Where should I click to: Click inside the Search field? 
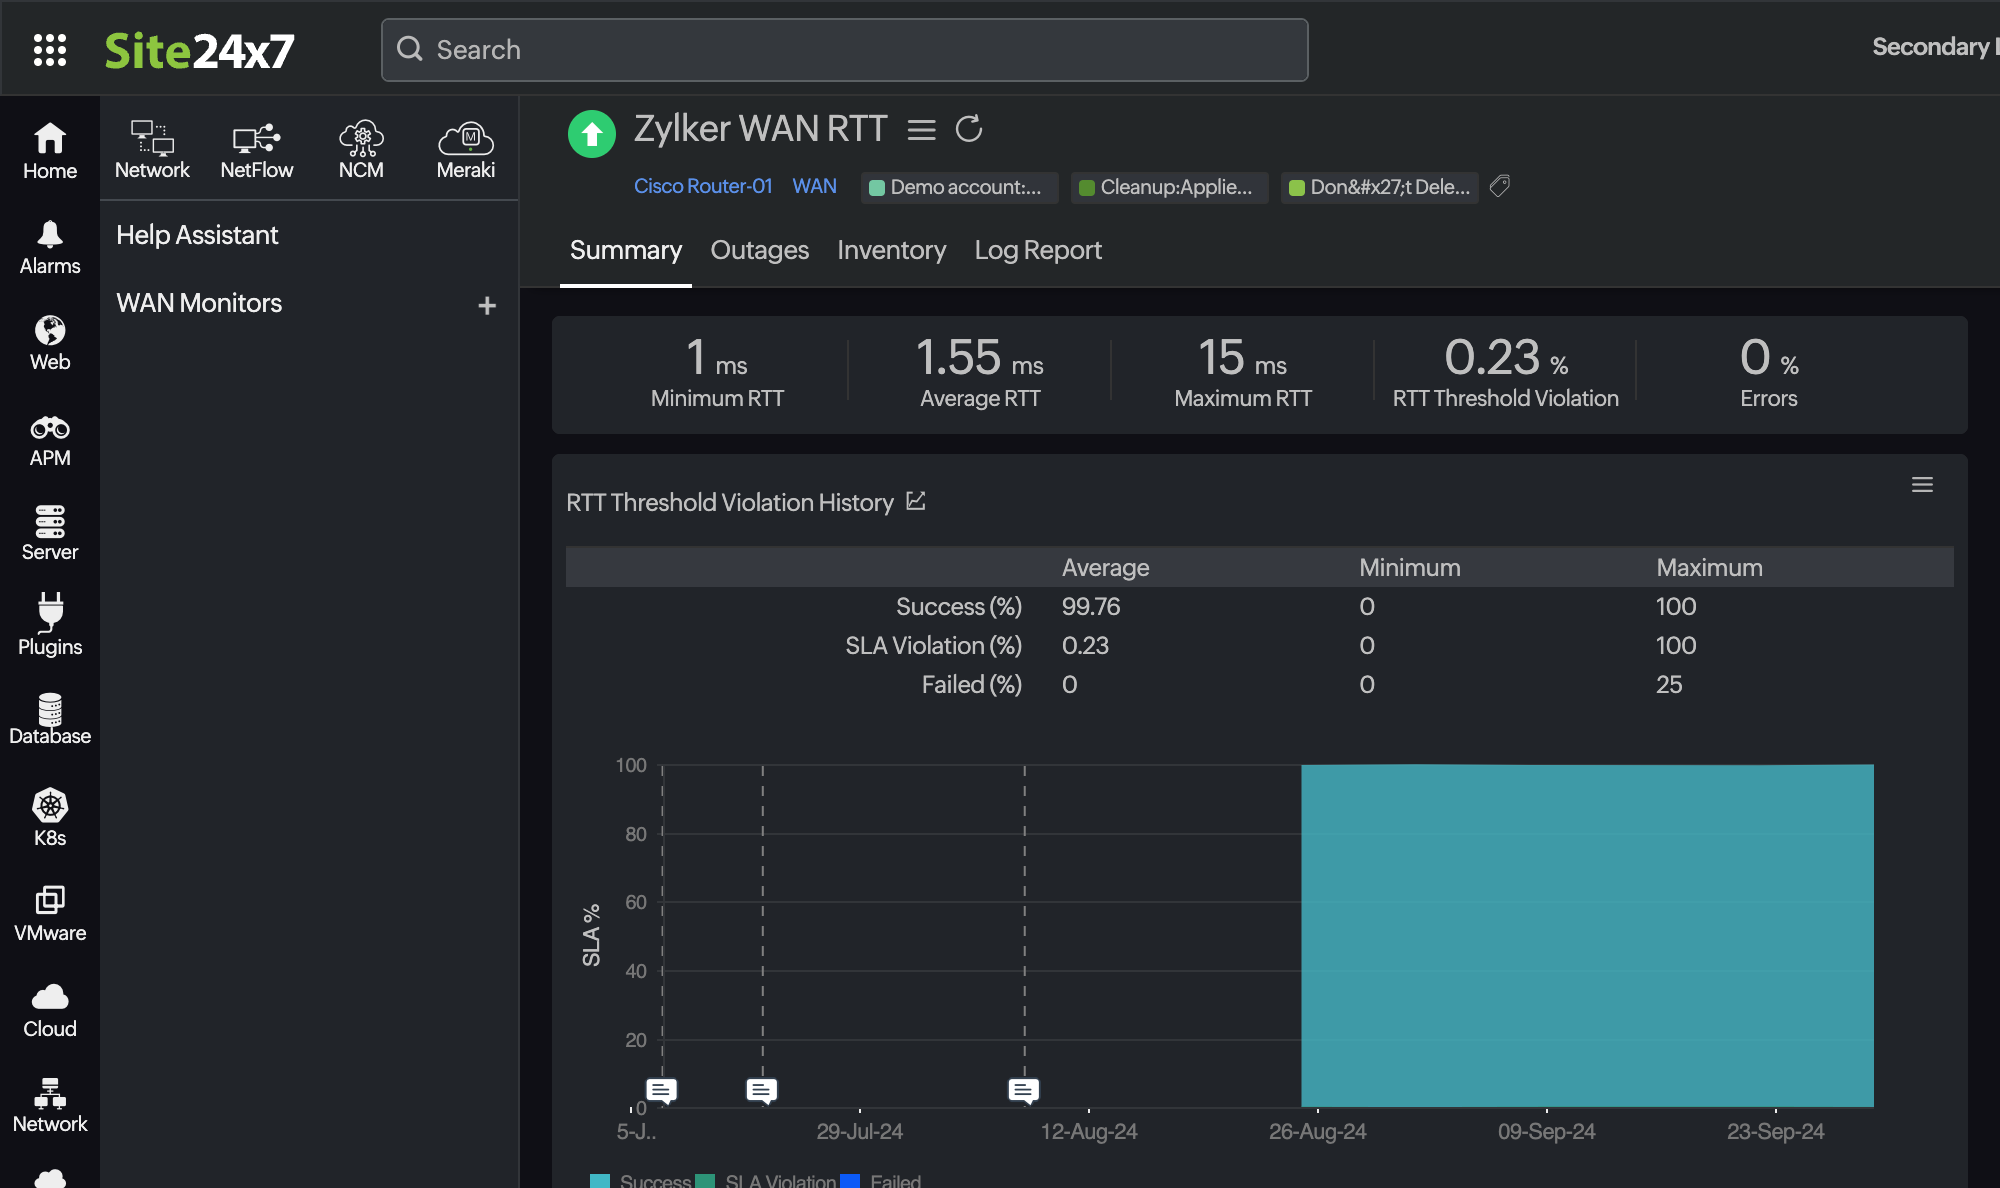[x=845, y=49]
